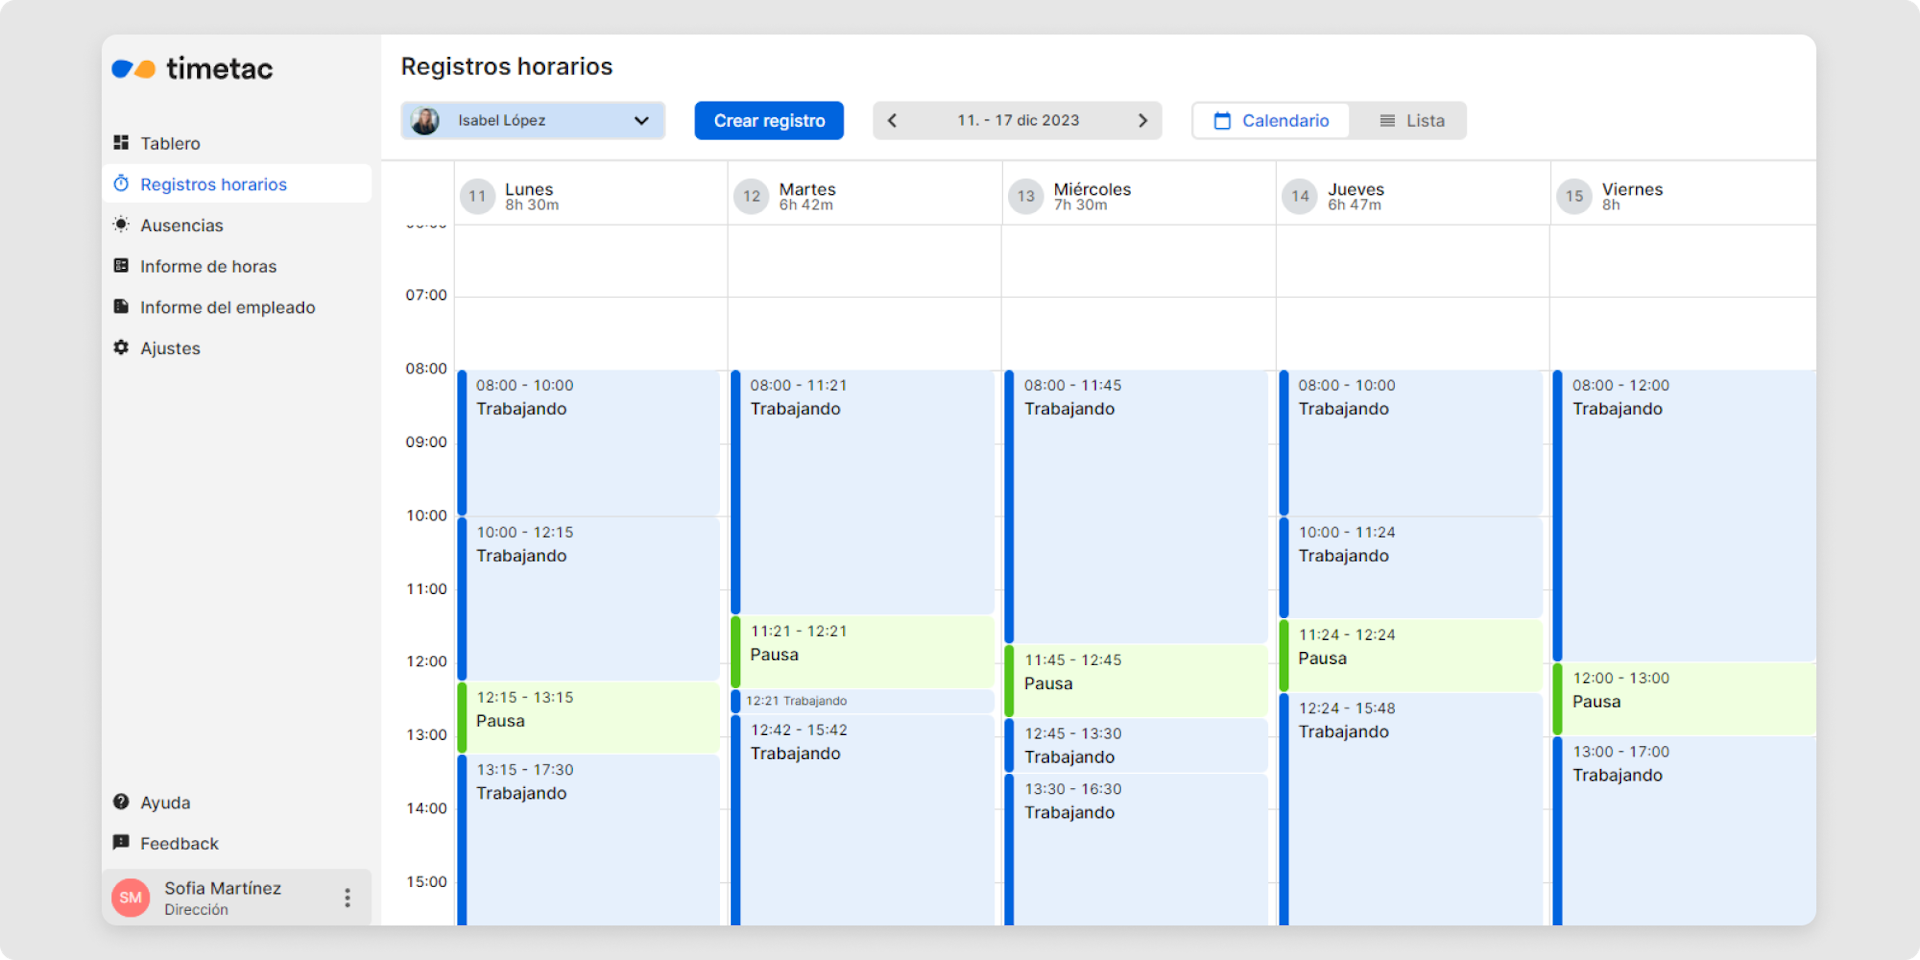Viewport: 1920px width, 960px height.
Task: Go to next week arrow
Action: [1143, 121]
